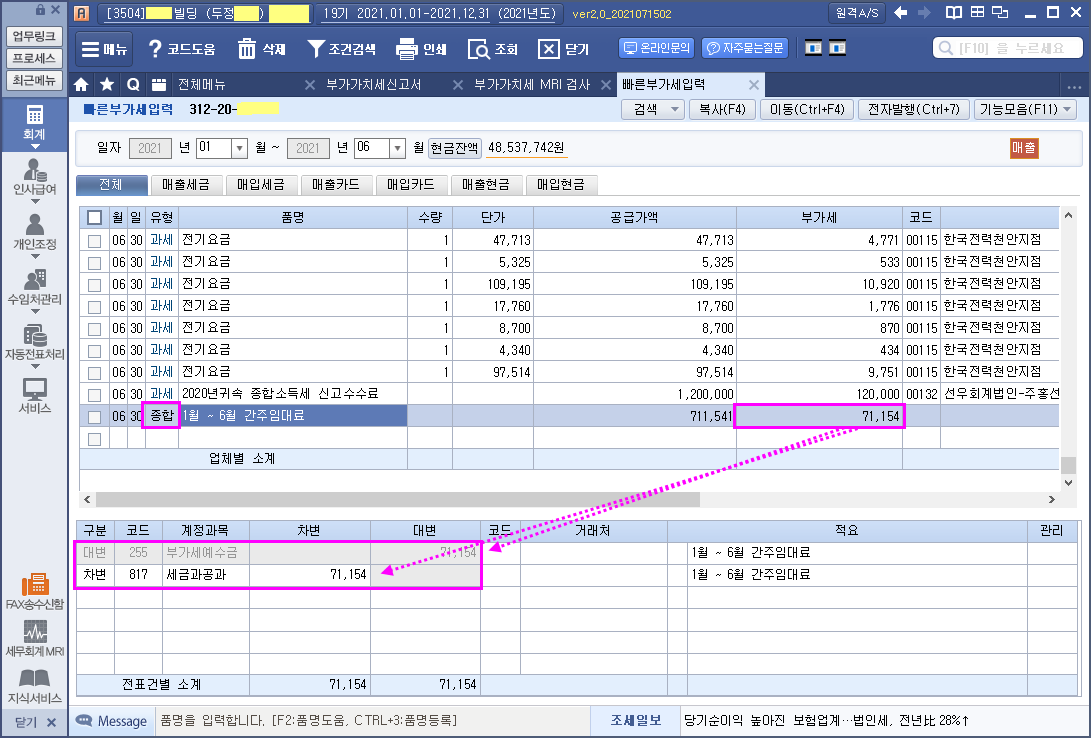Image resolution: width=1091 pixels, height=738 pixels.
Task: Open the 기능모음(F11) dropdown
Action: pos(1025,109)
